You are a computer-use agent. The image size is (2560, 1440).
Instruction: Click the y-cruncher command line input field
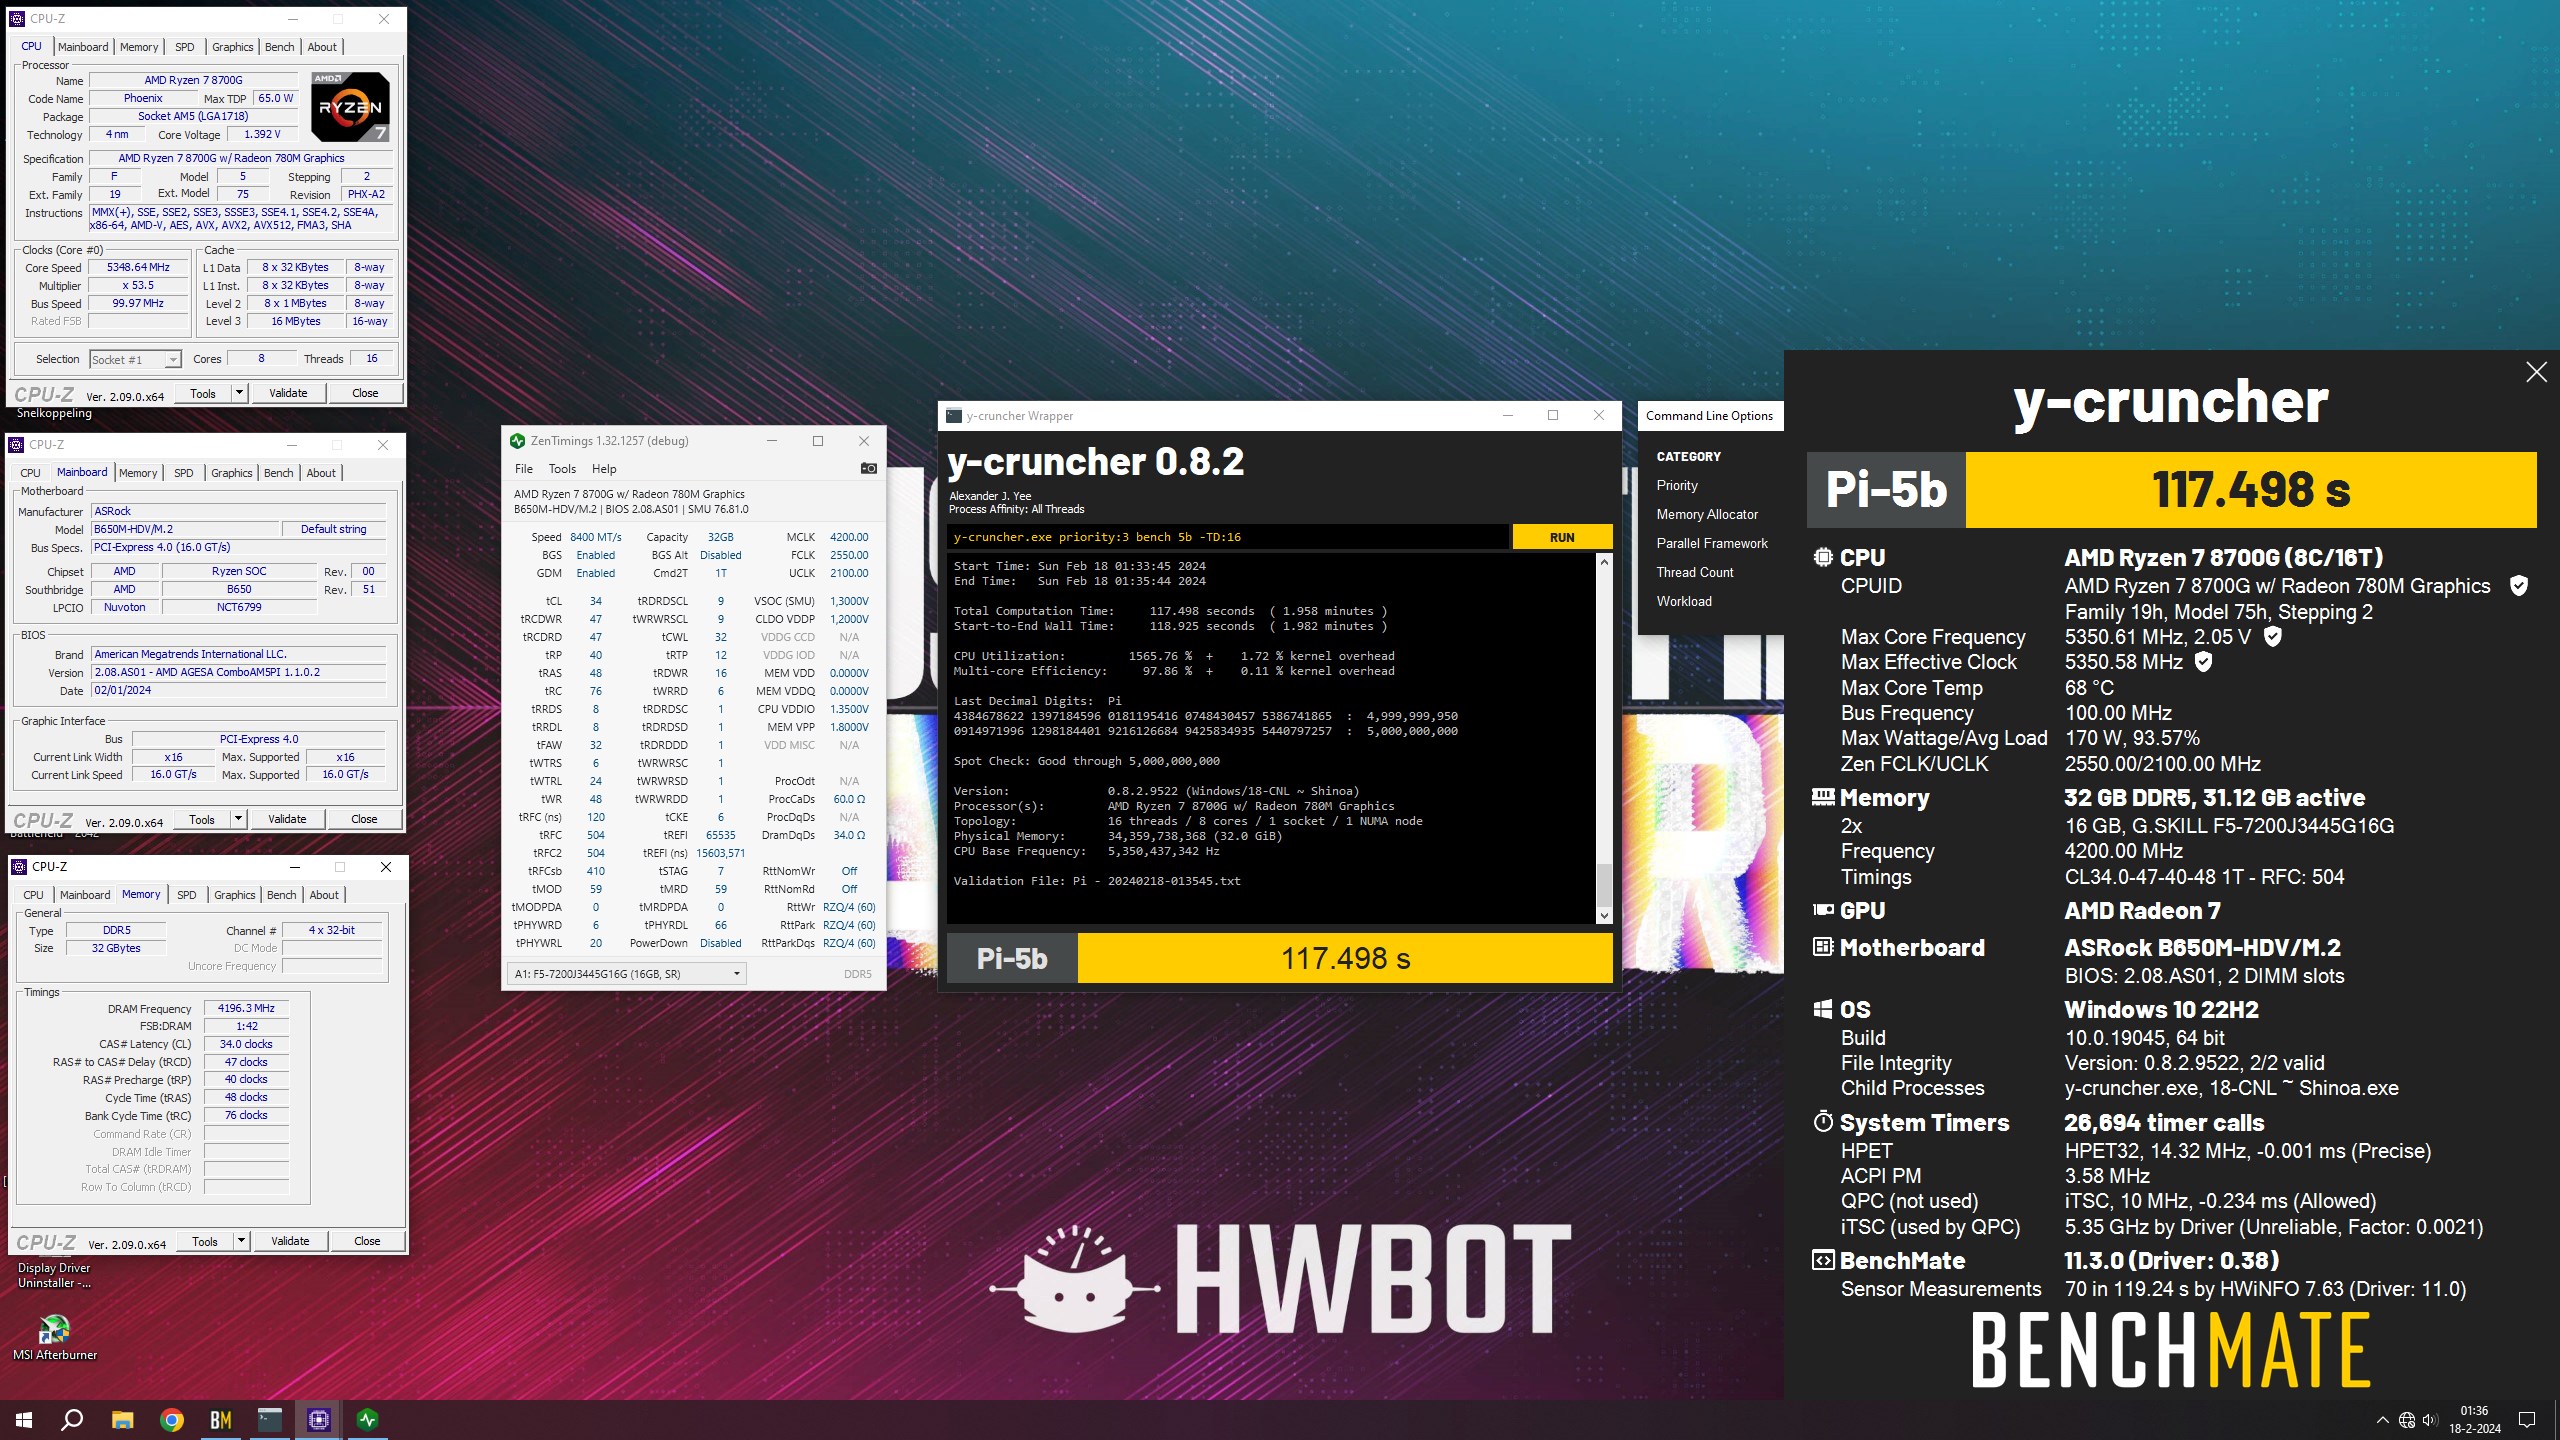click(x=1228, y=537)
